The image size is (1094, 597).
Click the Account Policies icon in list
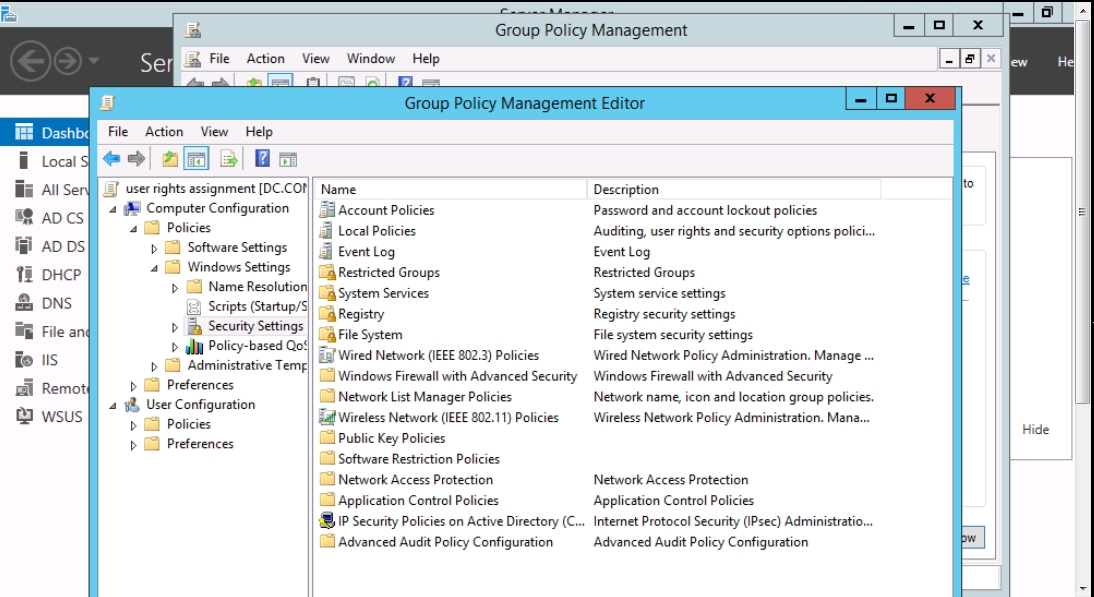327,210
